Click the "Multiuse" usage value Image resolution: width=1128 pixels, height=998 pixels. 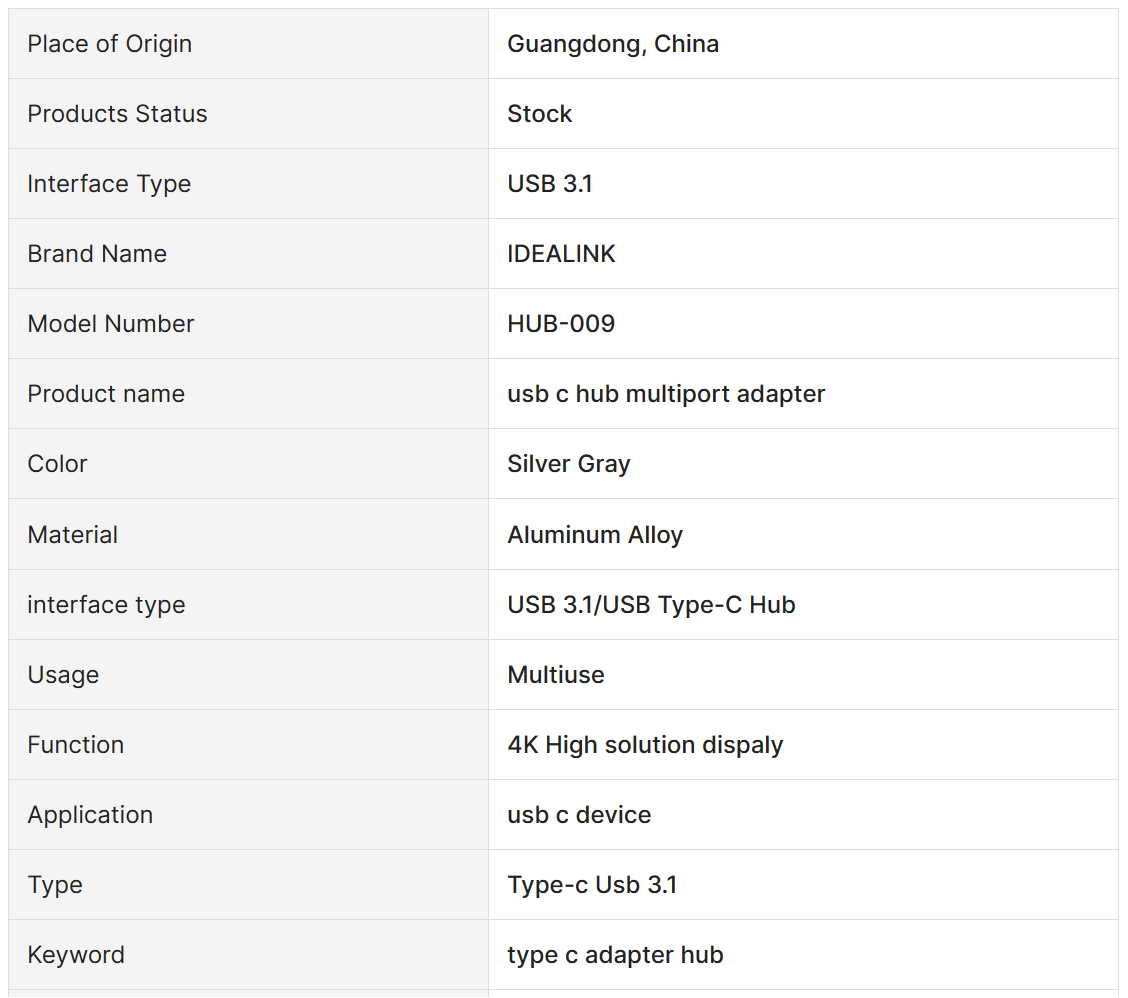pyautogui.click(x=556, y=675)
